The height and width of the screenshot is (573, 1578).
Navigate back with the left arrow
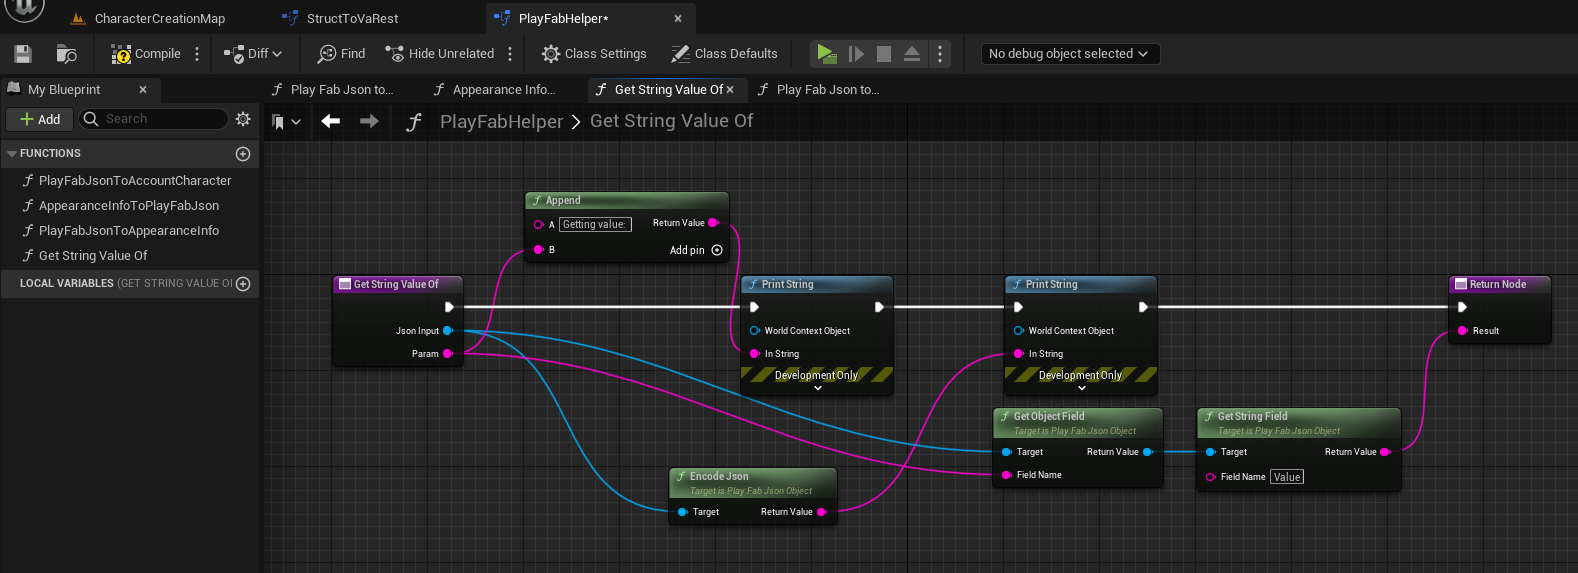pyautogui.click(x=331, y=121)
